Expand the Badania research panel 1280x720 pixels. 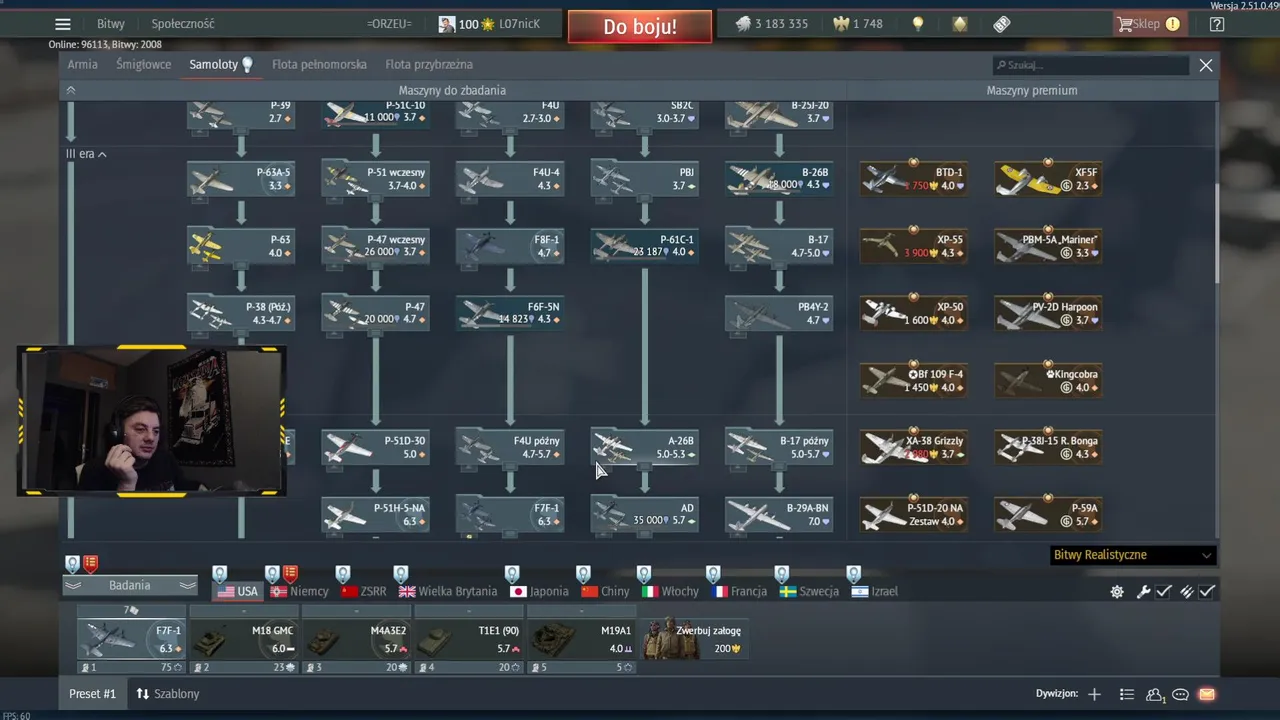(130, 585)
